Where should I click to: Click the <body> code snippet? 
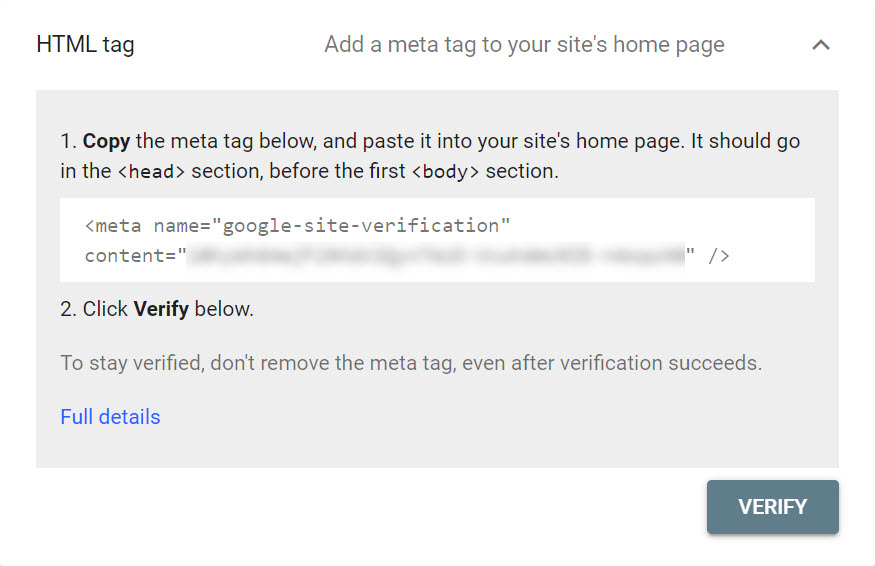click(x=445, y=171)
